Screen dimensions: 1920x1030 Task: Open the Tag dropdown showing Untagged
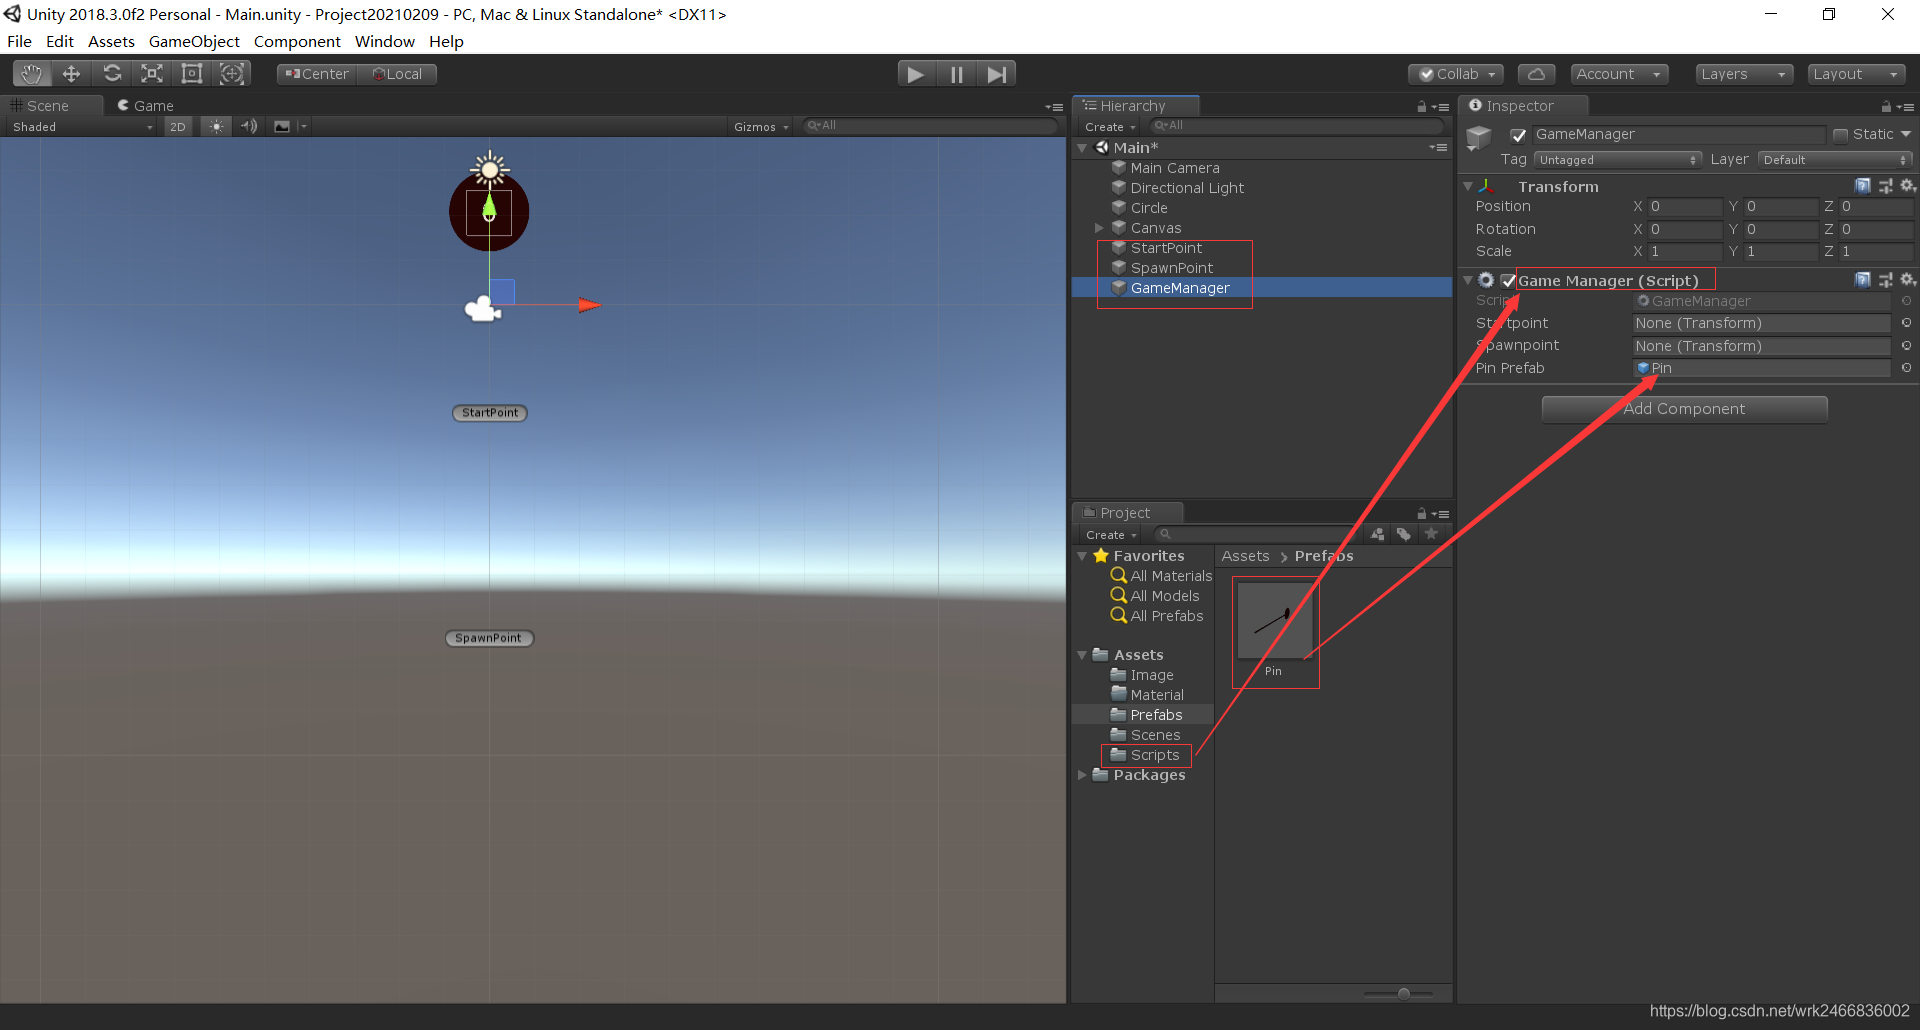1618,159
